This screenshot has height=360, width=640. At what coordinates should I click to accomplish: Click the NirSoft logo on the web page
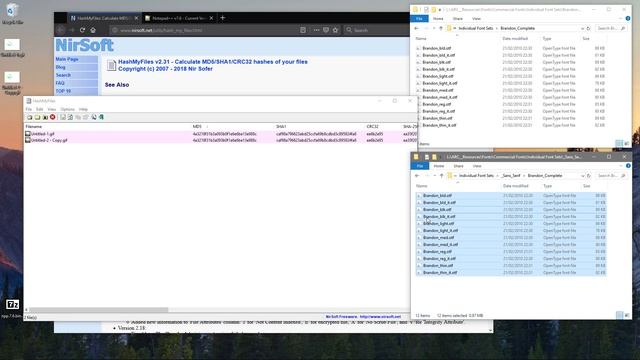(x=84, y=45)
